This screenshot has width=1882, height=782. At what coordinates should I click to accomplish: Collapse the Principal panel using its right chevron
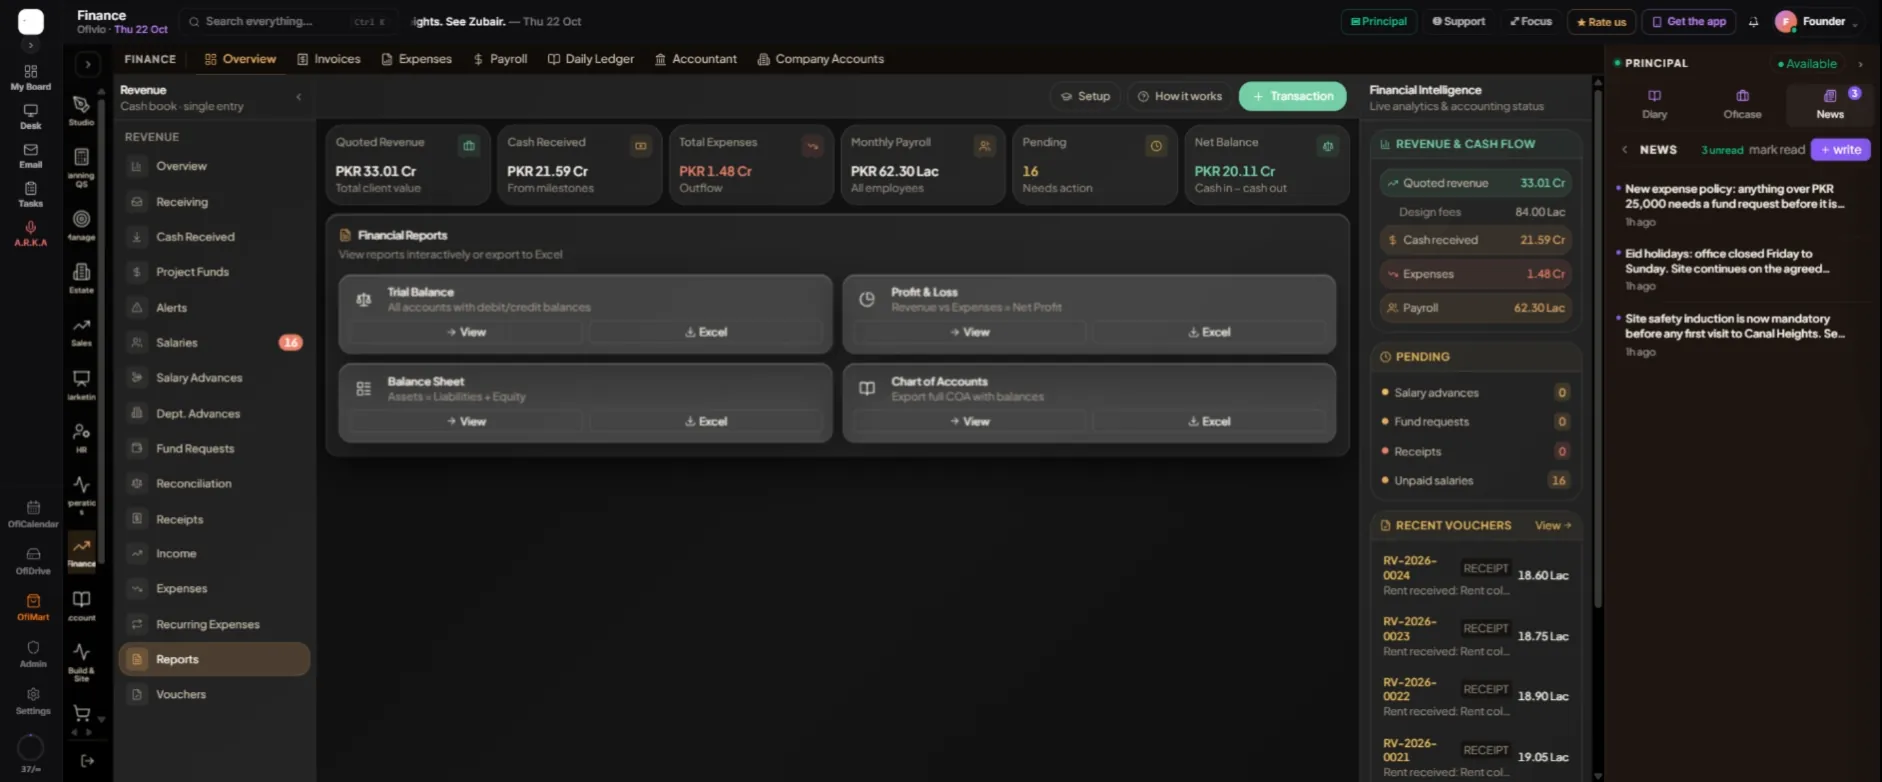click(x=1860, y=64)
